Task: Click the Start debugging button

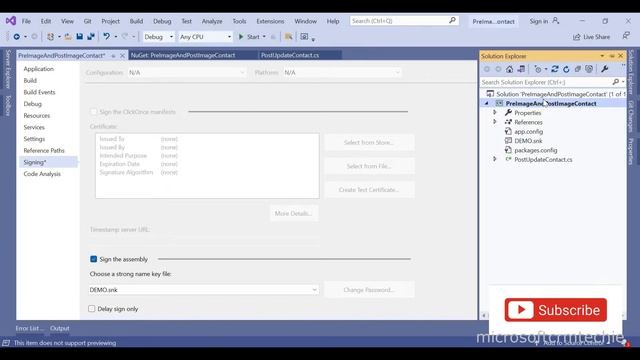Action: coord(249,37)
